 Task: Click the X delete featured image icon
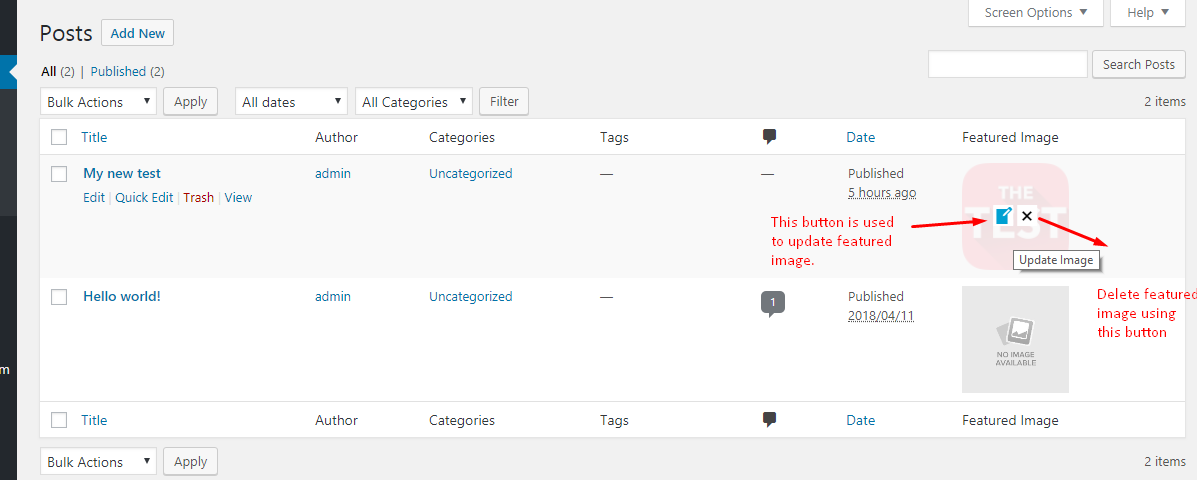(1027, 216)
